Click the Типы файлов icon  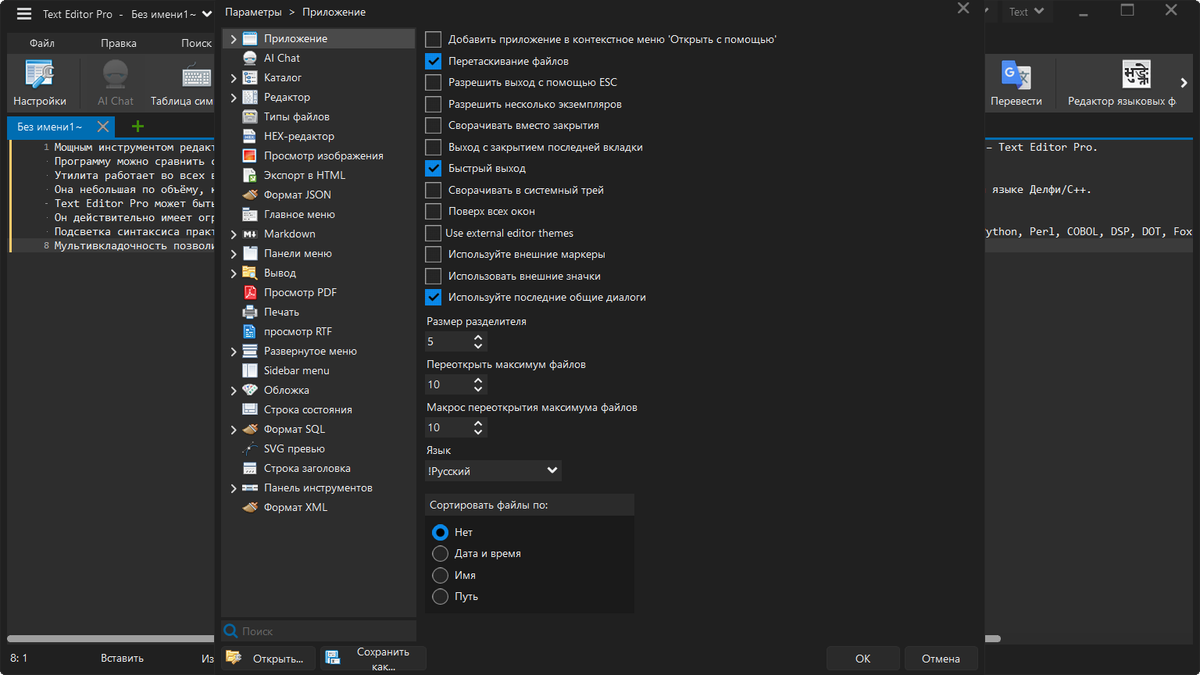click(x=250, y=117)
